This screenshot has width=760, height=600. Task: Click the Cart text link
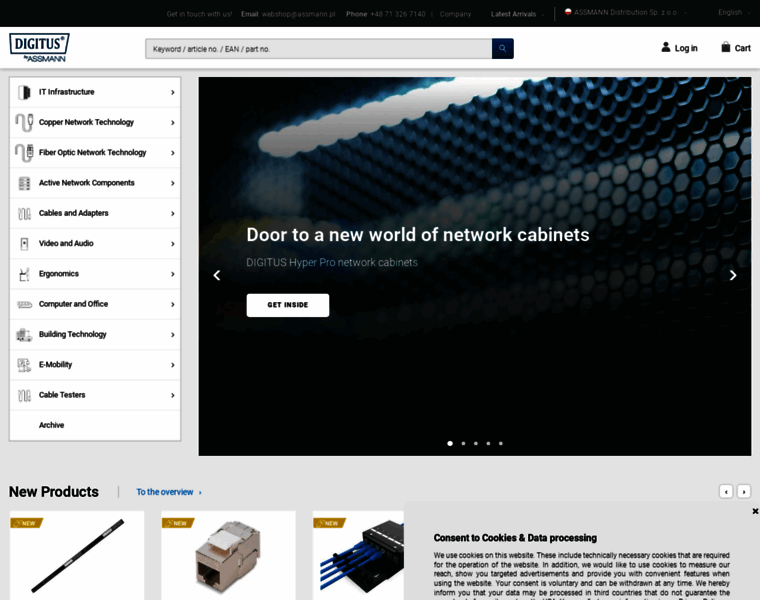point(742,48)
